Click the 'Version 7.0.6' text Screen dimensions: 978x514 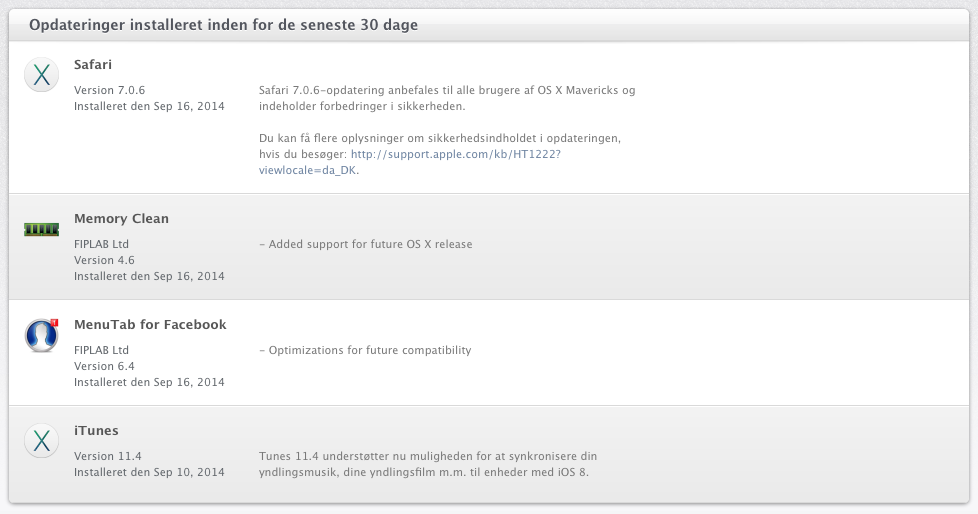point(110,90)
